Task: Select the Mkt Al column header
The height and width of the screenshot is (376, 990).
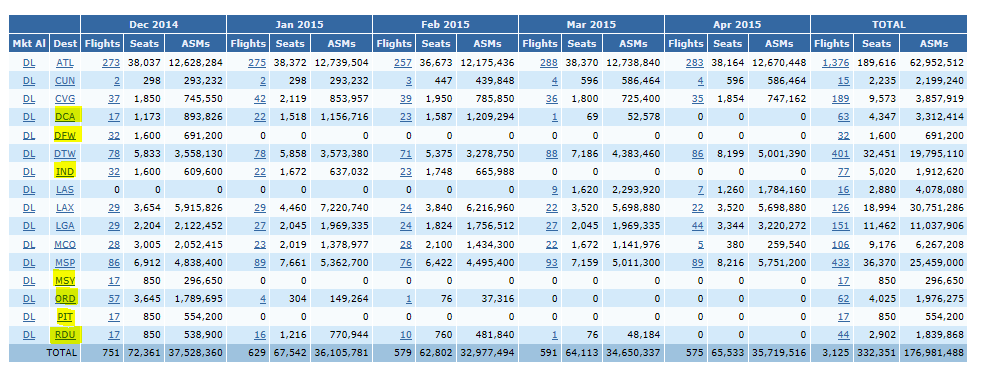Action: pos(29,44)
